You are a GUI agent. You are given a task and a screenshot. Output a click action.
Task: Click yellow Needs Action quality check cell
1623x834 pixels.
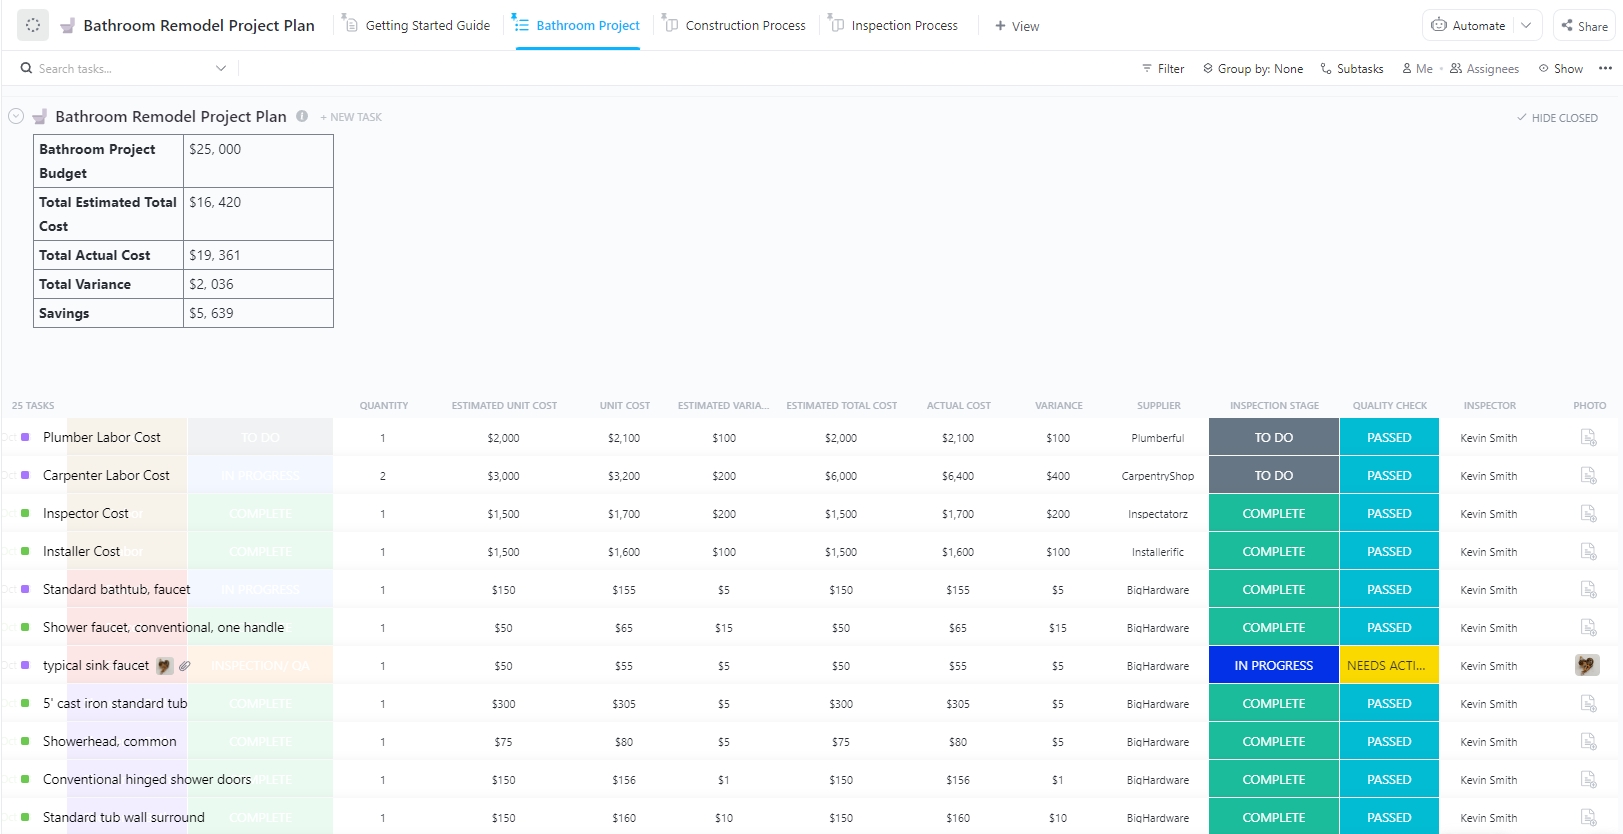tap(1389, 666)
